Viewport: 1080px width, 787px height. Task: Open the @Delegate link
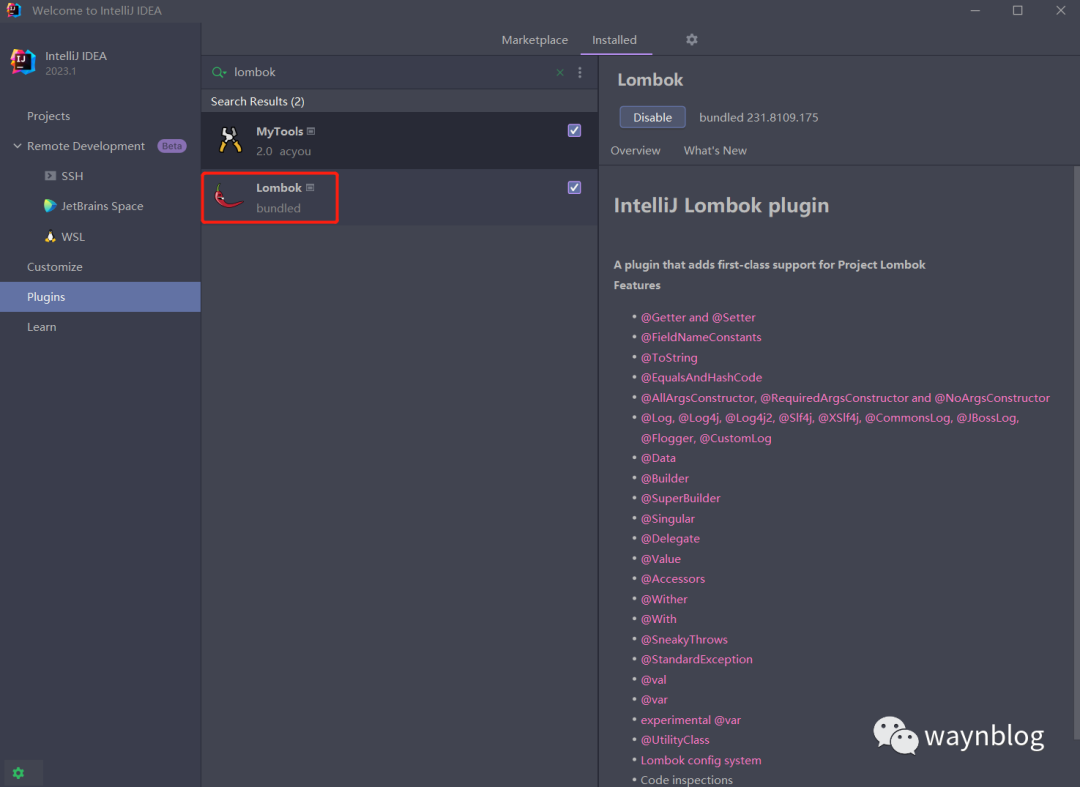[x=670, y=539]
